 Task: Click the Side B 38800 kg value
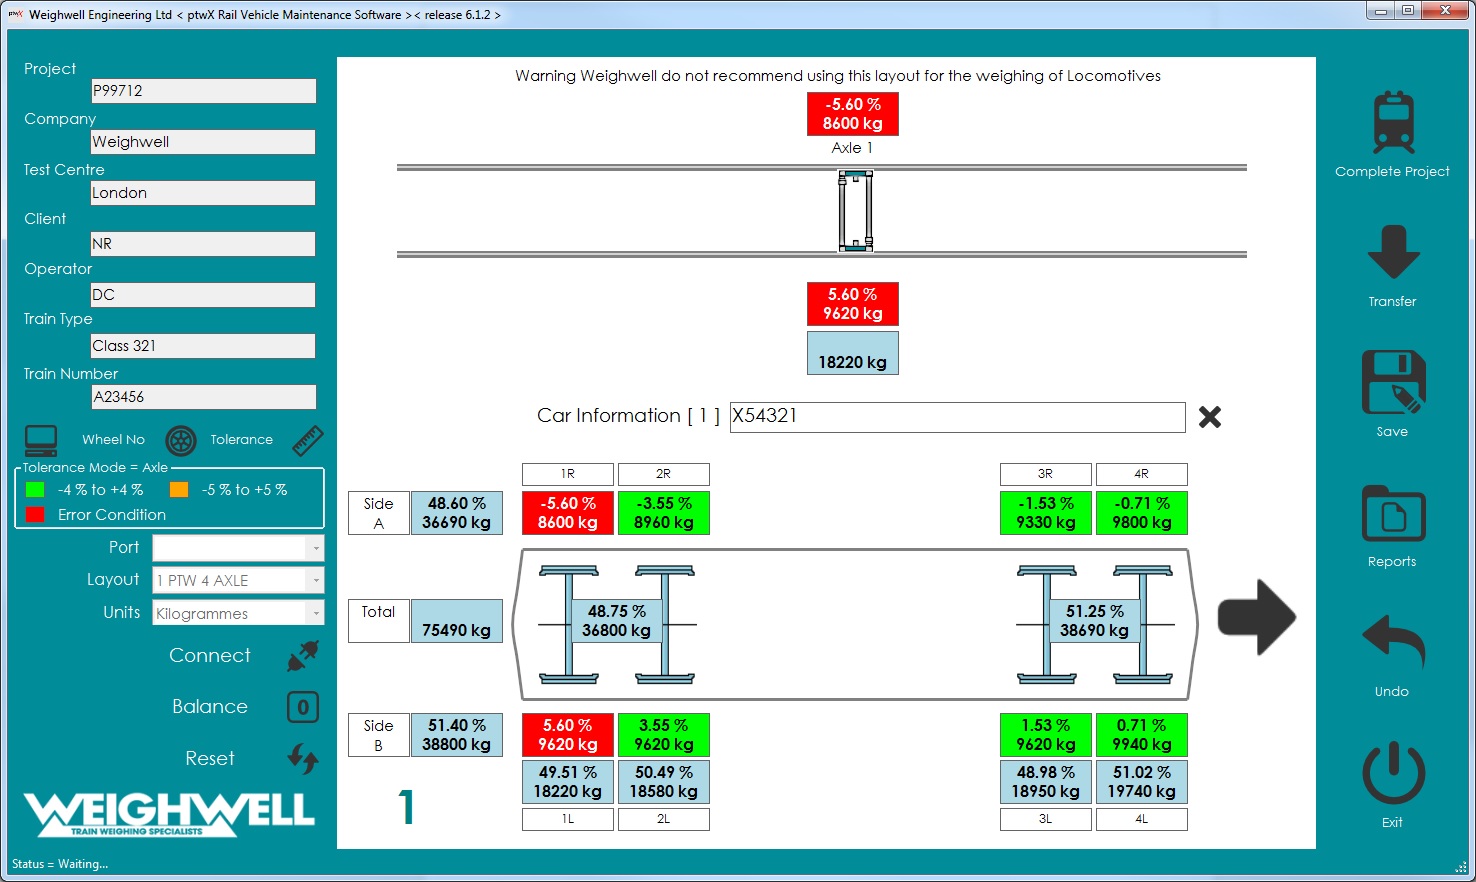click(457, 735)
